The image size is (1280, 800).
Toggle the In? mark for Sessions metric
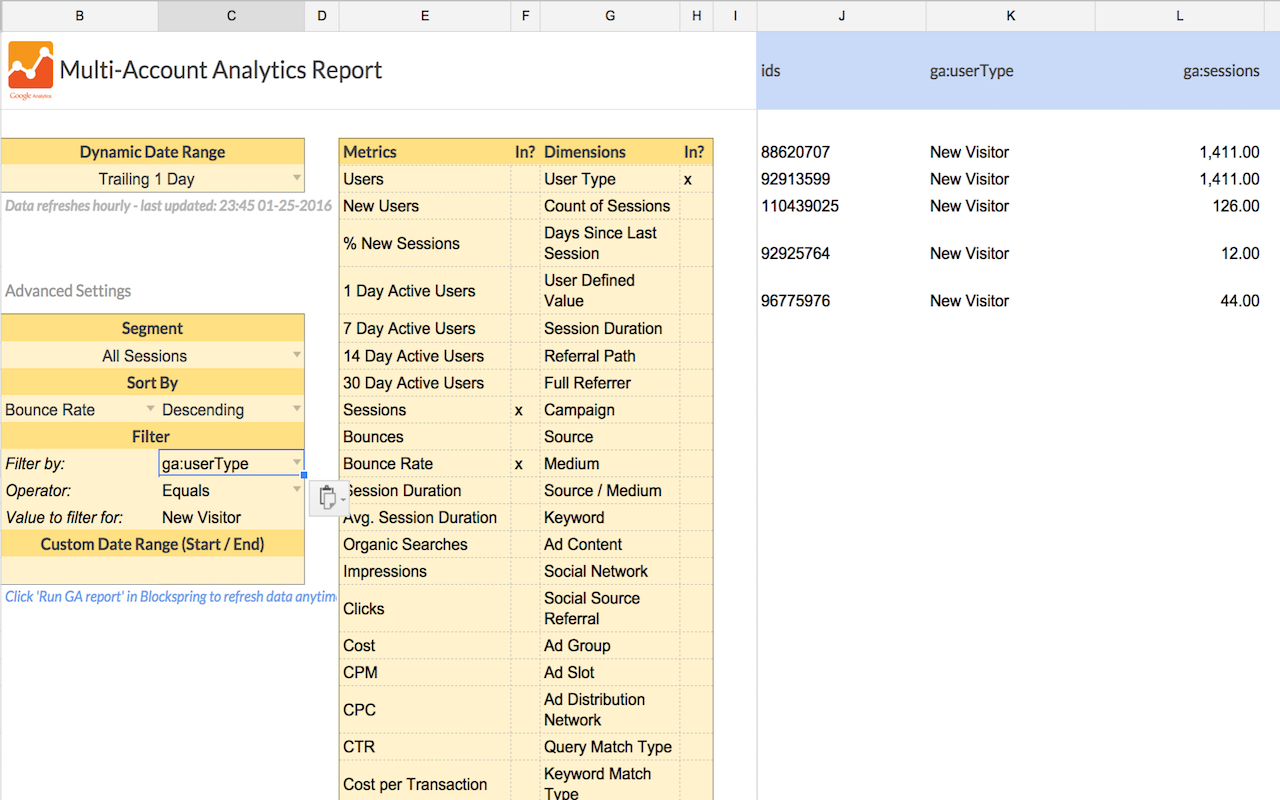point(522,409)
